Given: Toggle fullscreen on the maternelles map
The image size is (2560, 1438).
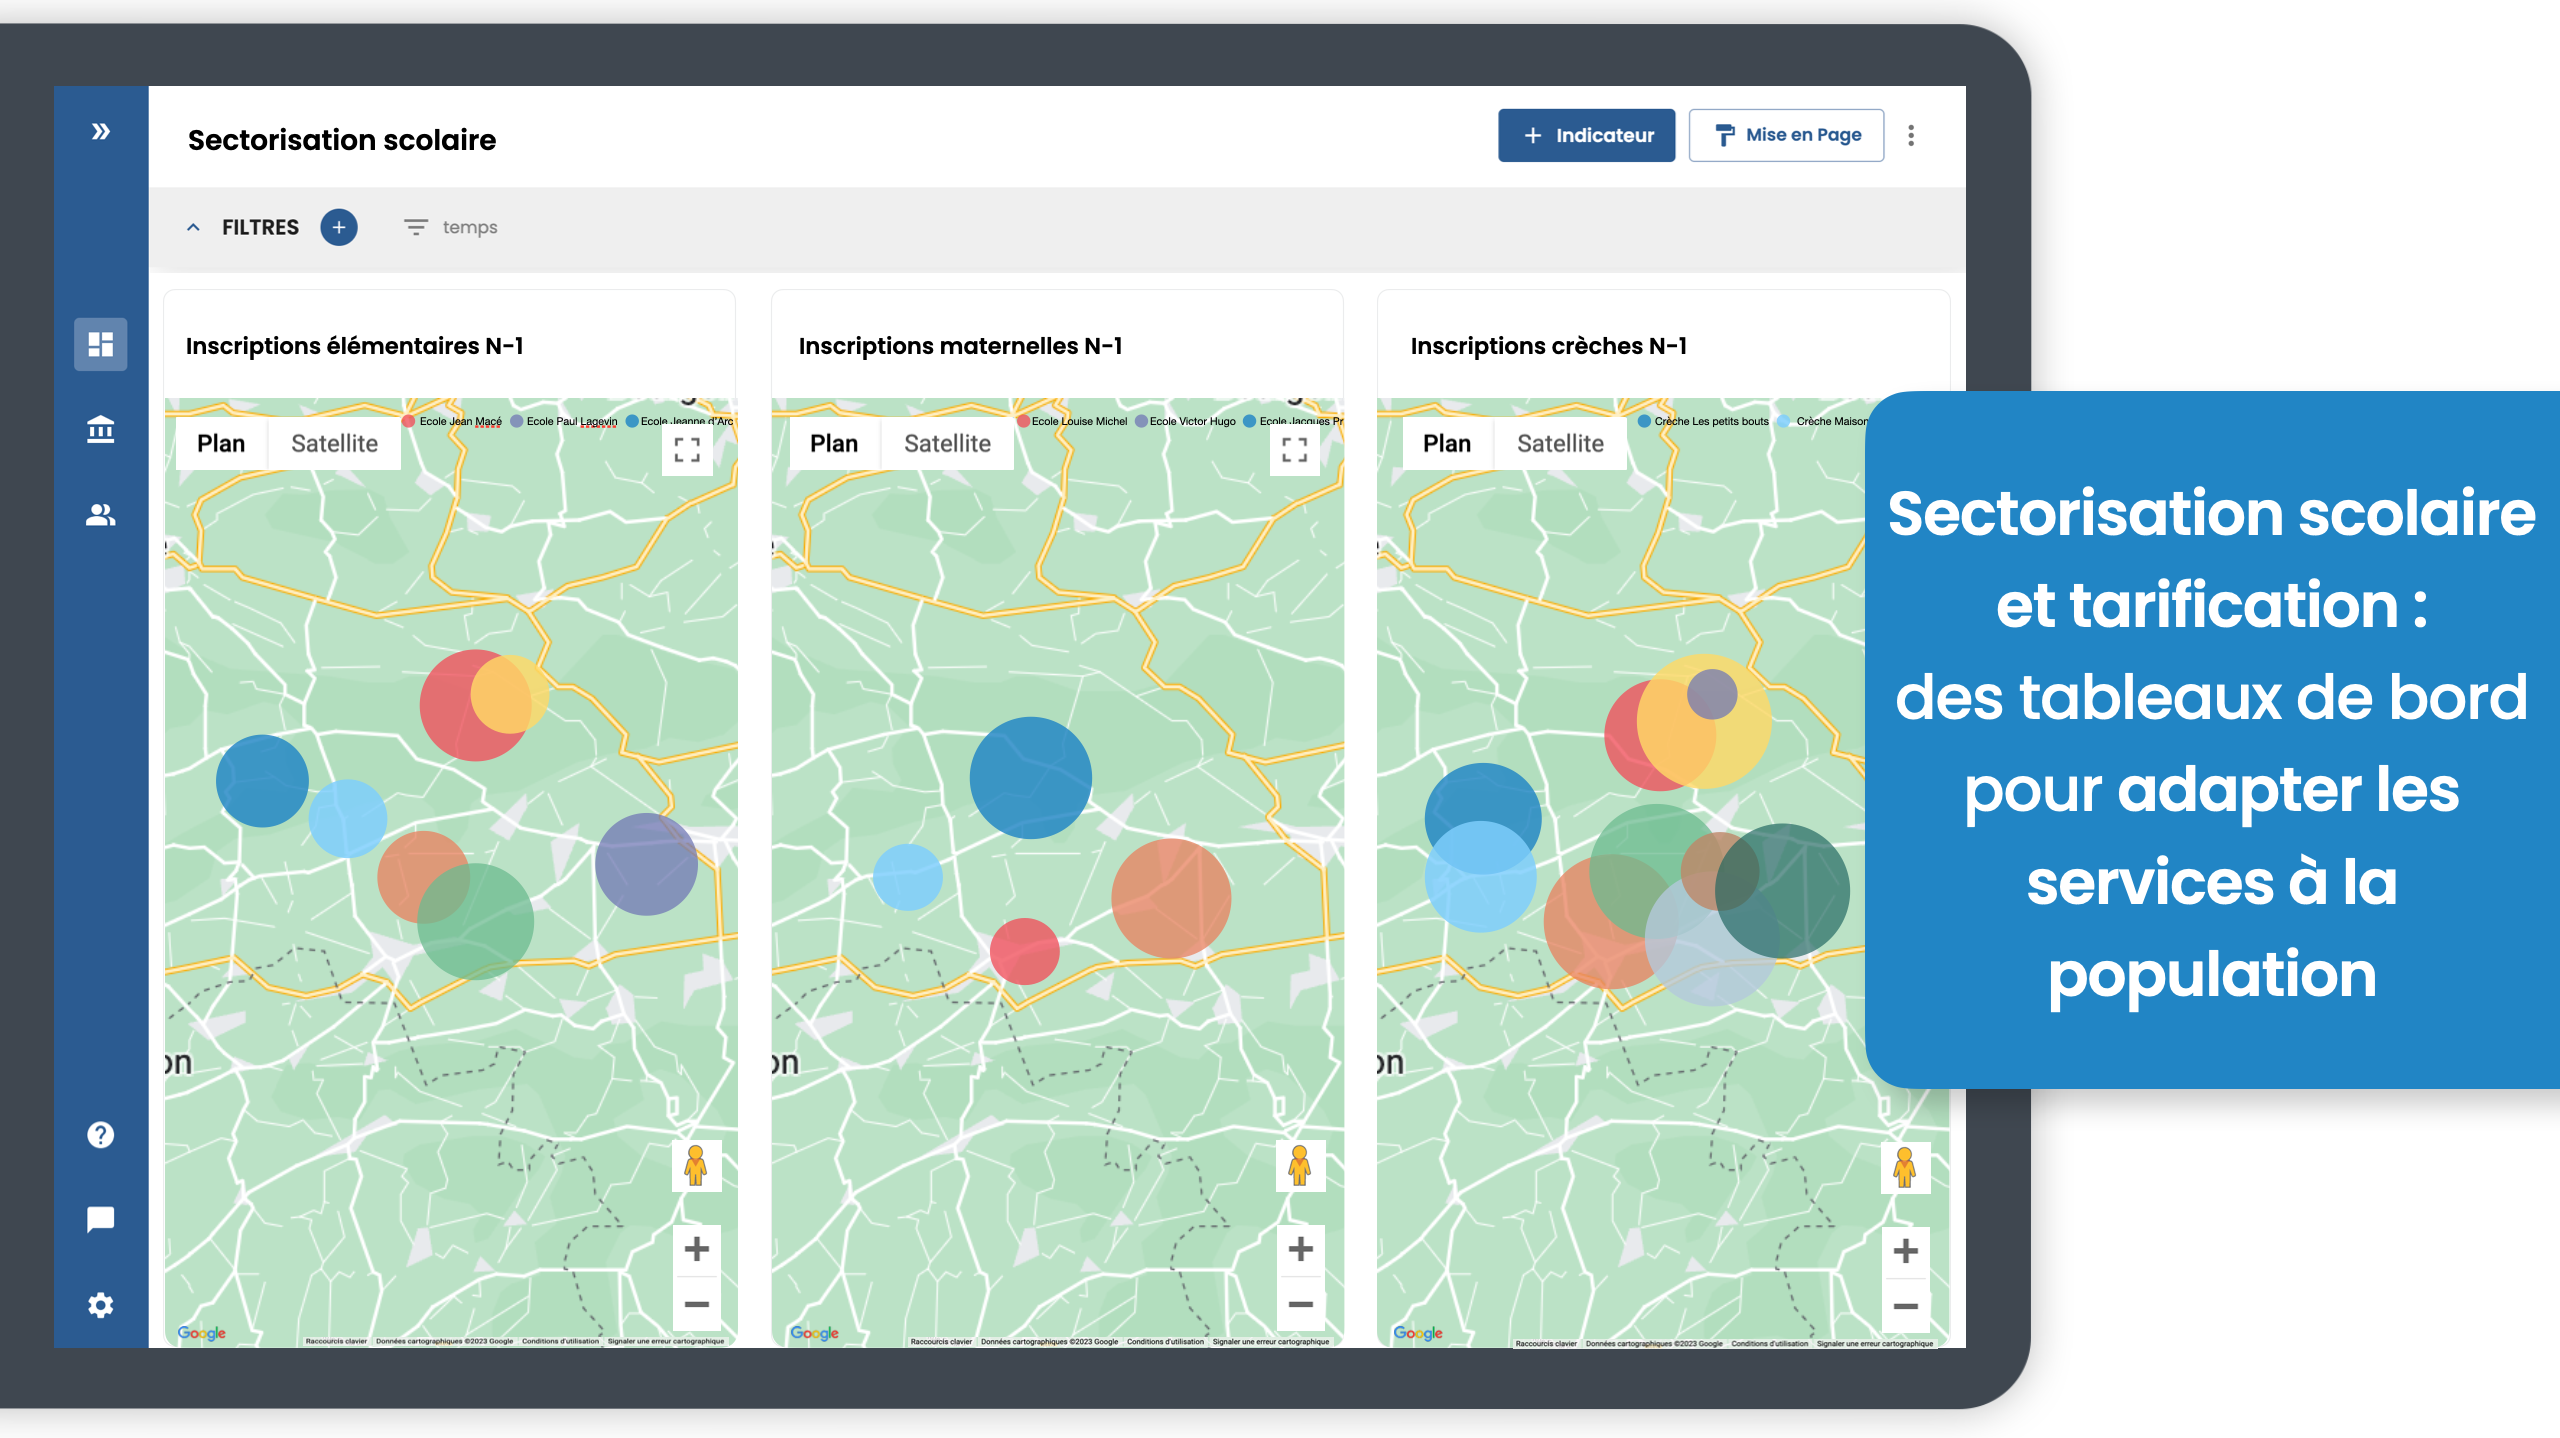Looking at the screenshot, I should tap(1294, 449).
